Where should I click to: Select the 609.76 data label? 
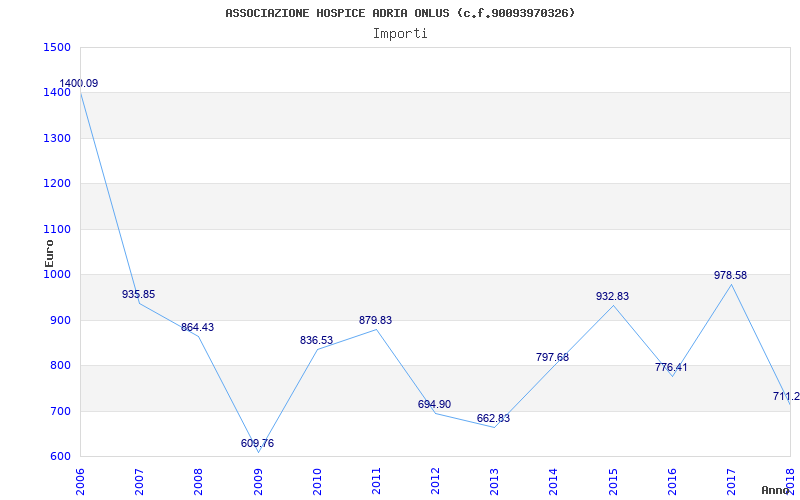pos(257,443)
